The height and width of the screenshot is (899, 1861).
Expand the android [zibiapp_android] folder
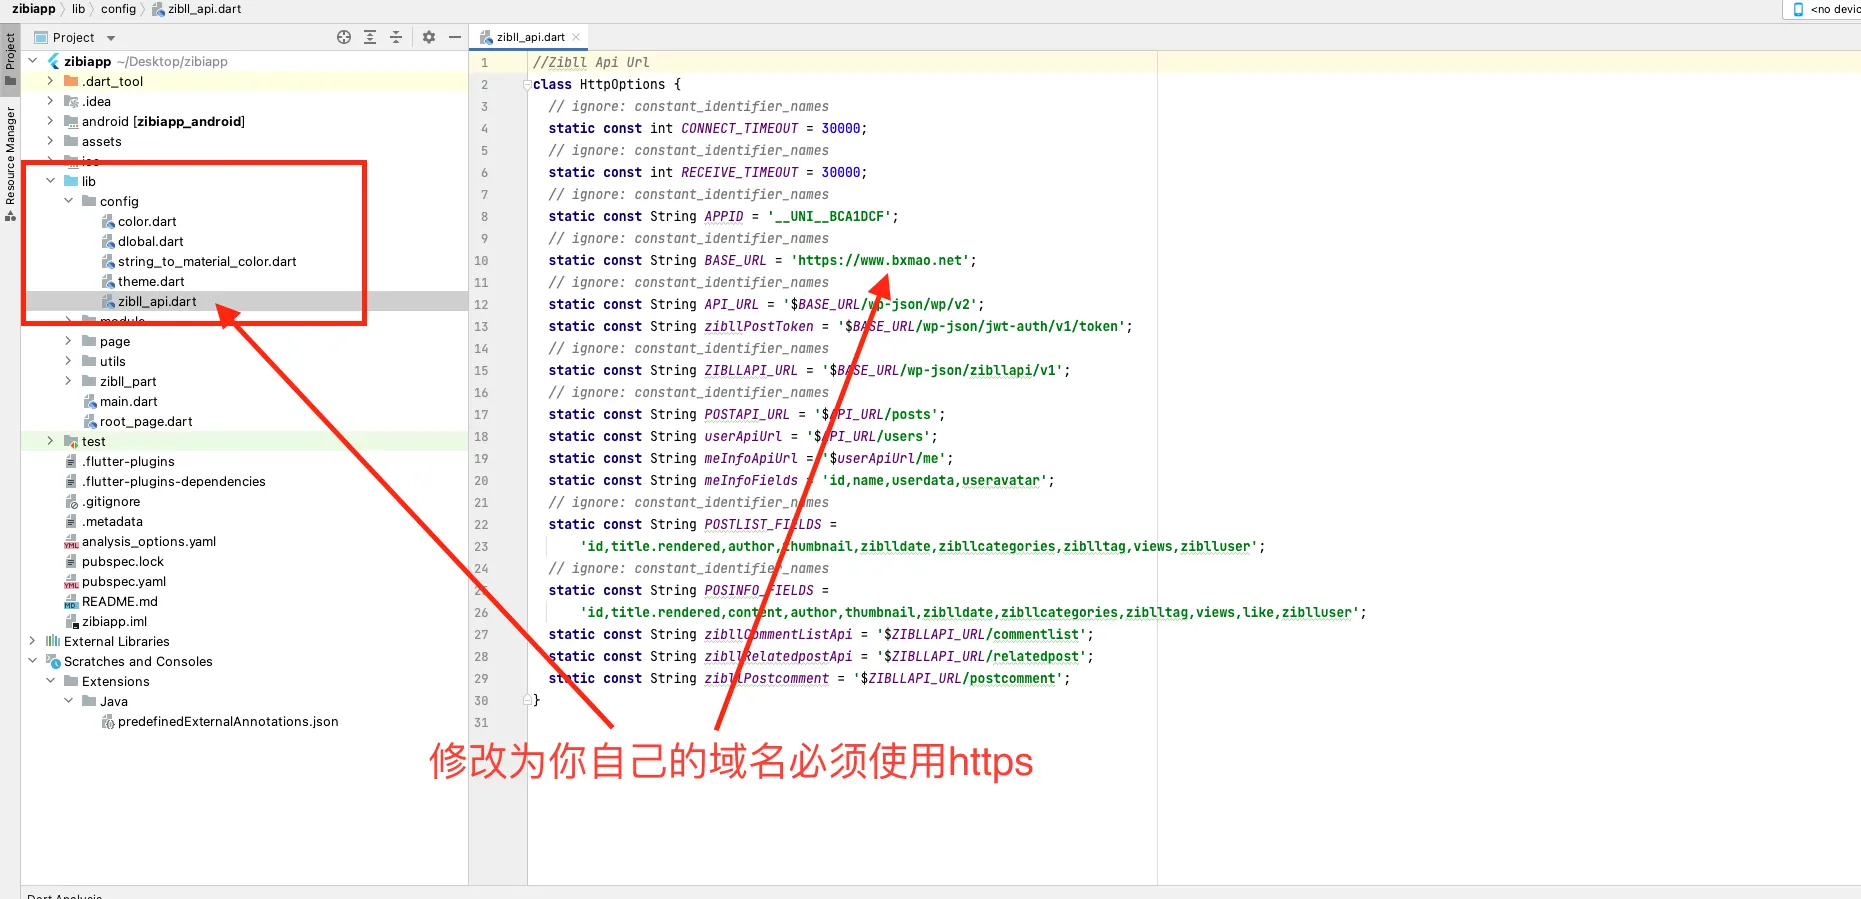click(x=51, y=121)
